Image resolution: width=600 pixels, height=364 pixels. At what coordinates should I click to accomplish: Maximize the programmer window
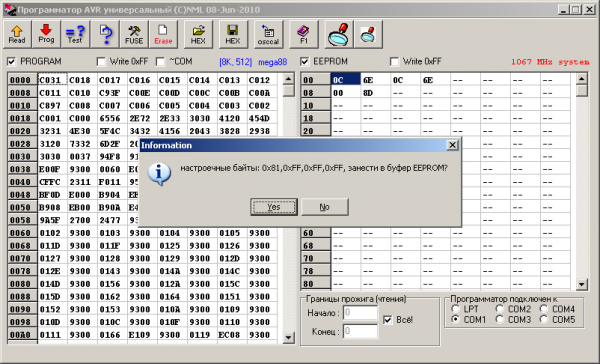pyautogui.click(x=576, y=10)
